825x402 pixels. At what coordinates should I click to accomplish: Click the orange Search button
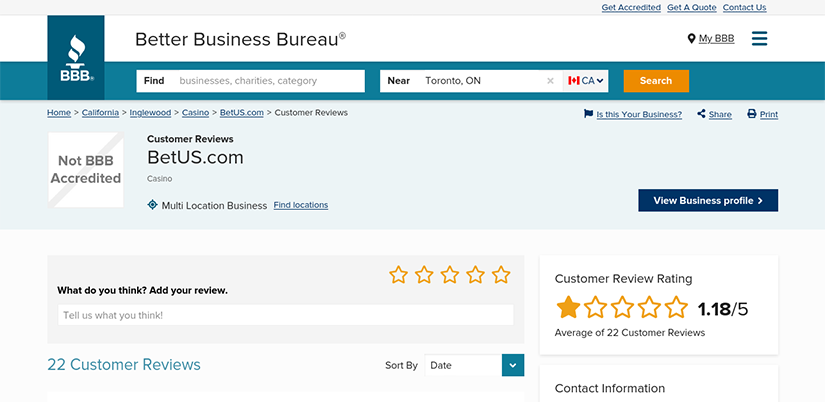click(x=656, y=81)
